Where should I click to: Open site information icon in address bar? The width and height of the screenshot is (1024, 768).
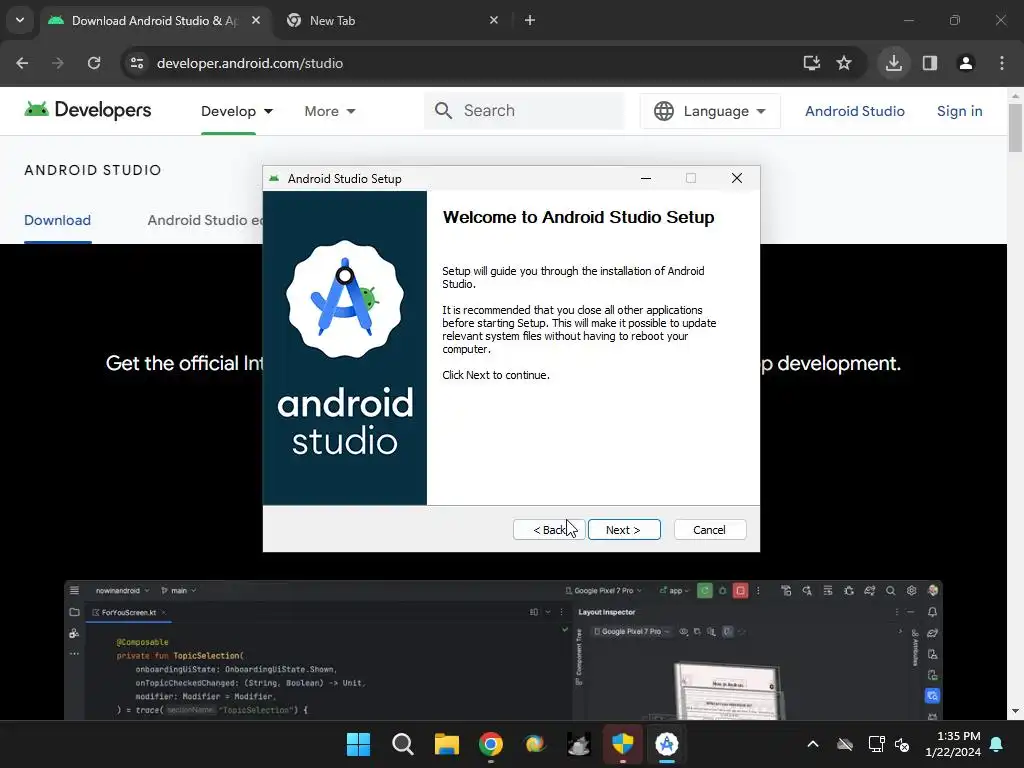(137, 63)
